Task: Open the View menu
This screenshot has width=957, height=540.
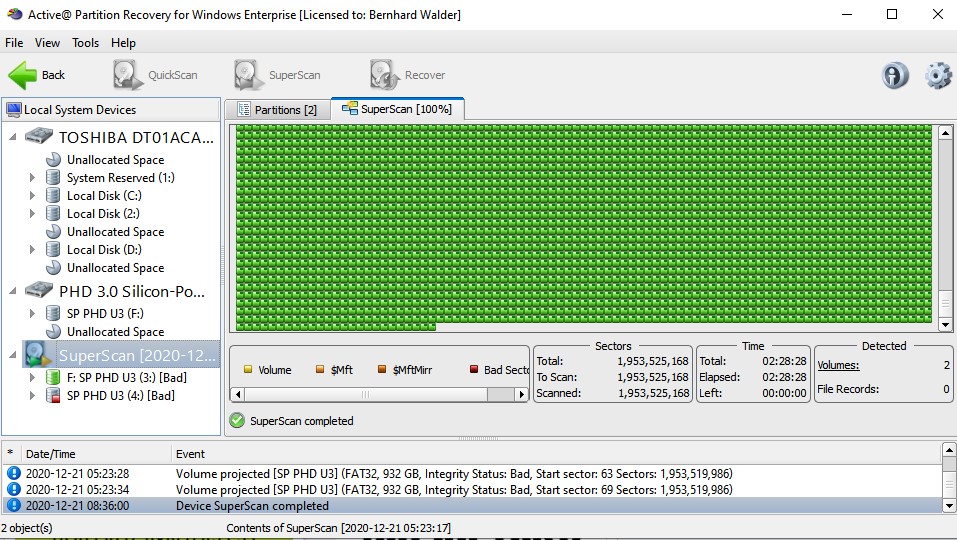Action: coord(47,43)
